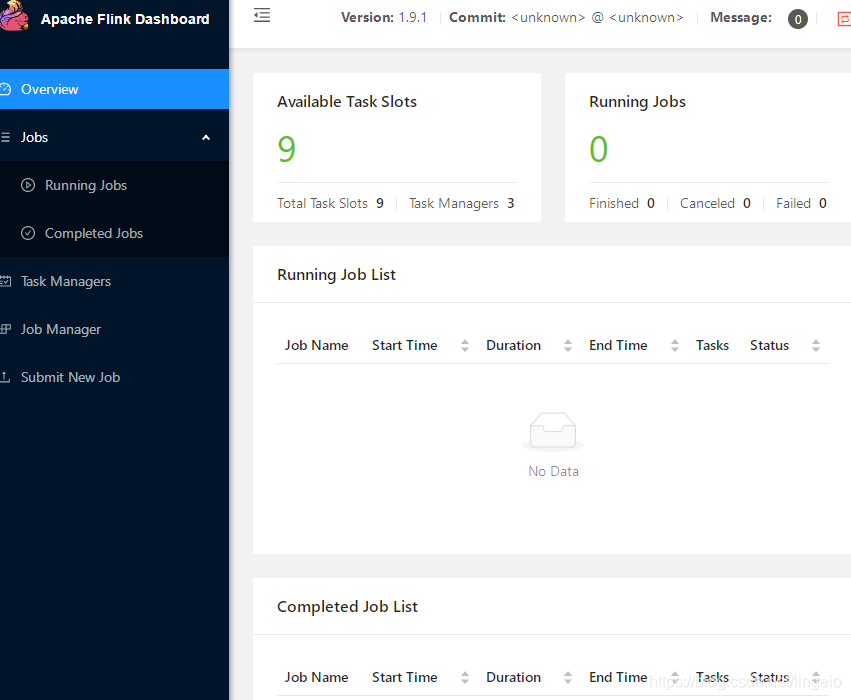Screen dimensions: 851x700
Task: Click the Task Managers schedule icon
Action: tap(5, 281)
